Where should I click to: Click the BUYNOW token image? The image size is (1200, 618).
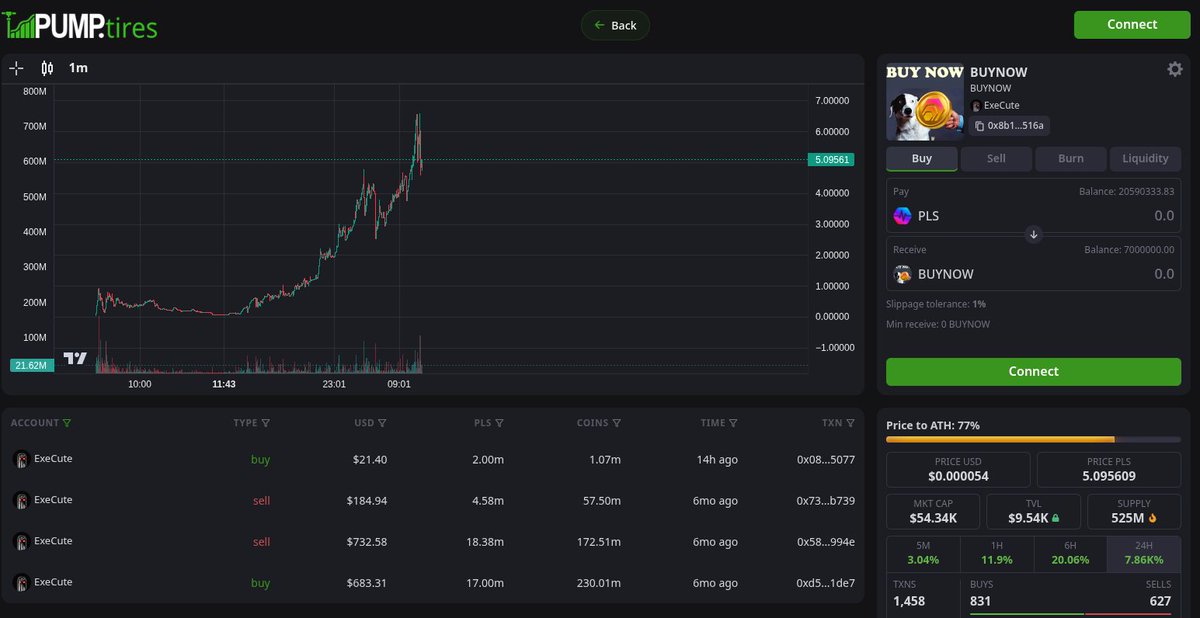pos(925,101)
